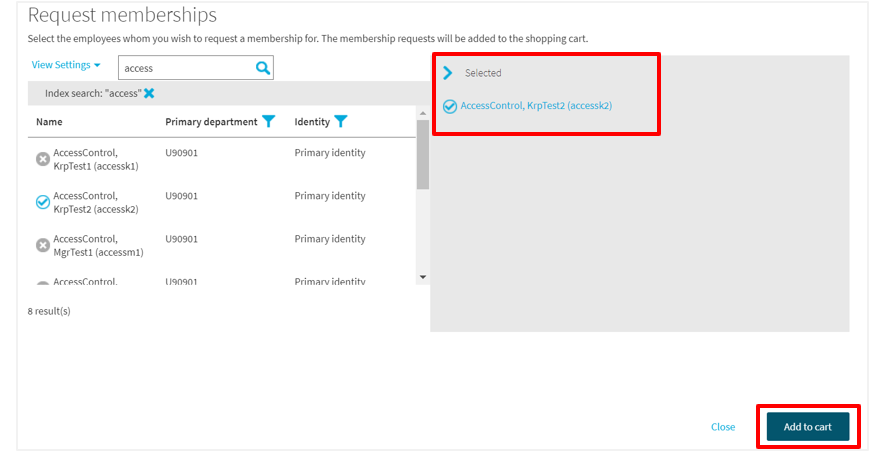Click the Add to cart button
Viewport: 879px width, 455px height.
click(x=807, y=427)
